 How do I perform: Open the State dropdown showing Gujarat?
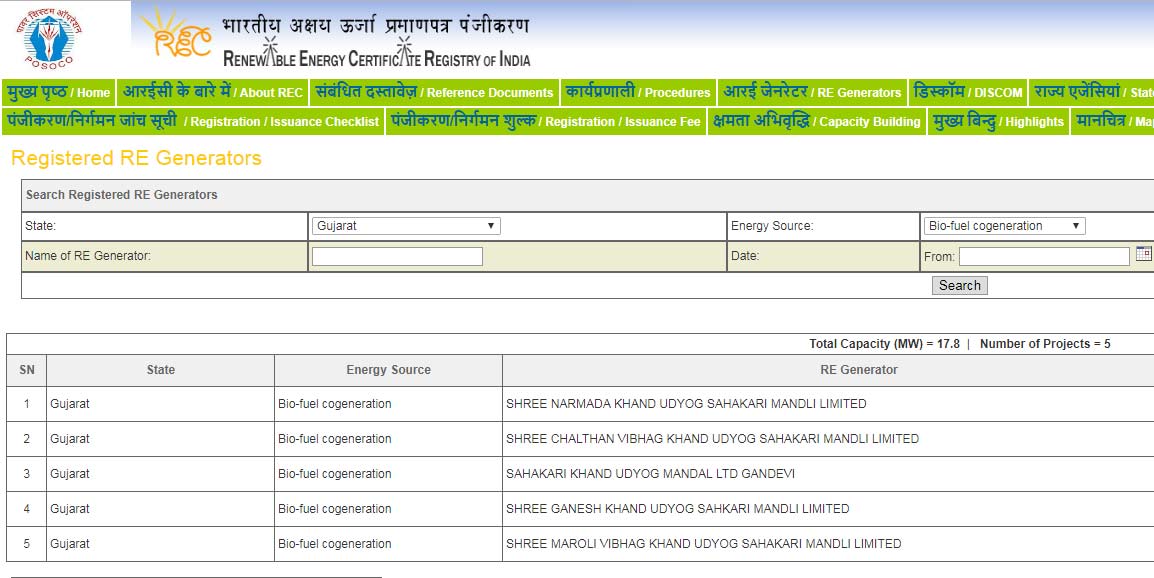coord(406,226)
